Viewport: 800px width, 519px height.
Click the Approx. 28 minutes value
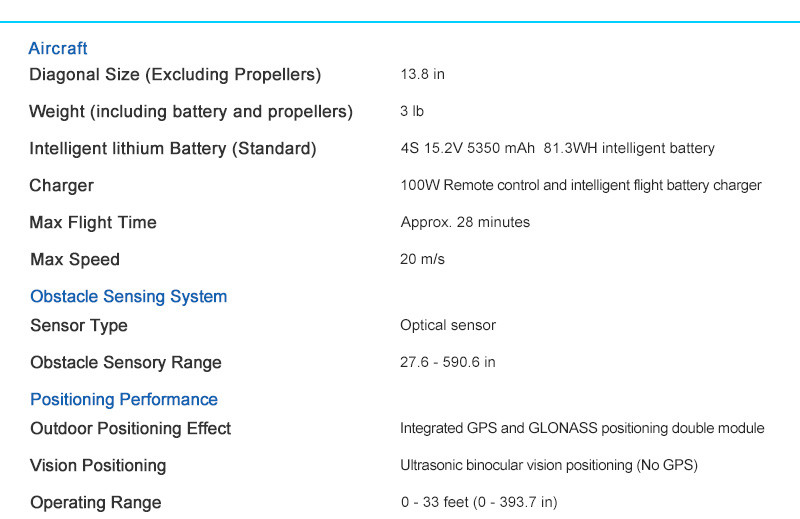pos(465,222)
